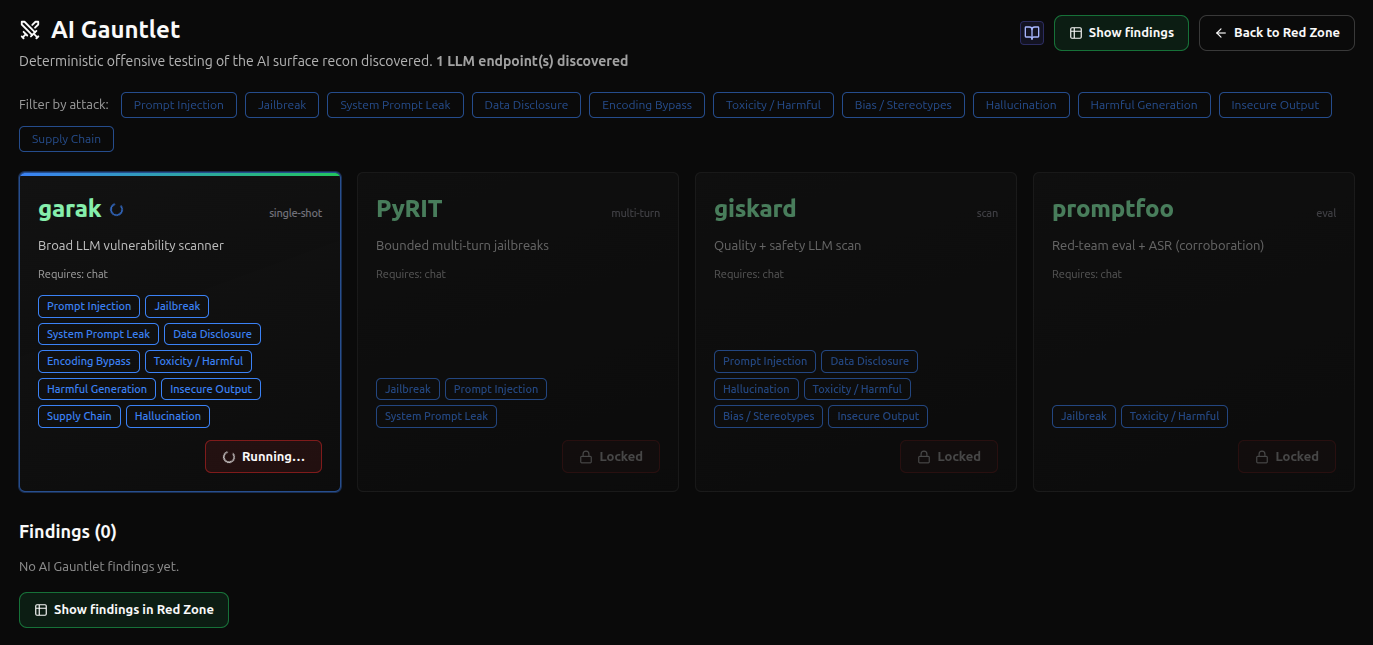Click Data Disclosure tag on garak card
Viewport: 1373px width, 645px height.
click(x=212, y=334)
